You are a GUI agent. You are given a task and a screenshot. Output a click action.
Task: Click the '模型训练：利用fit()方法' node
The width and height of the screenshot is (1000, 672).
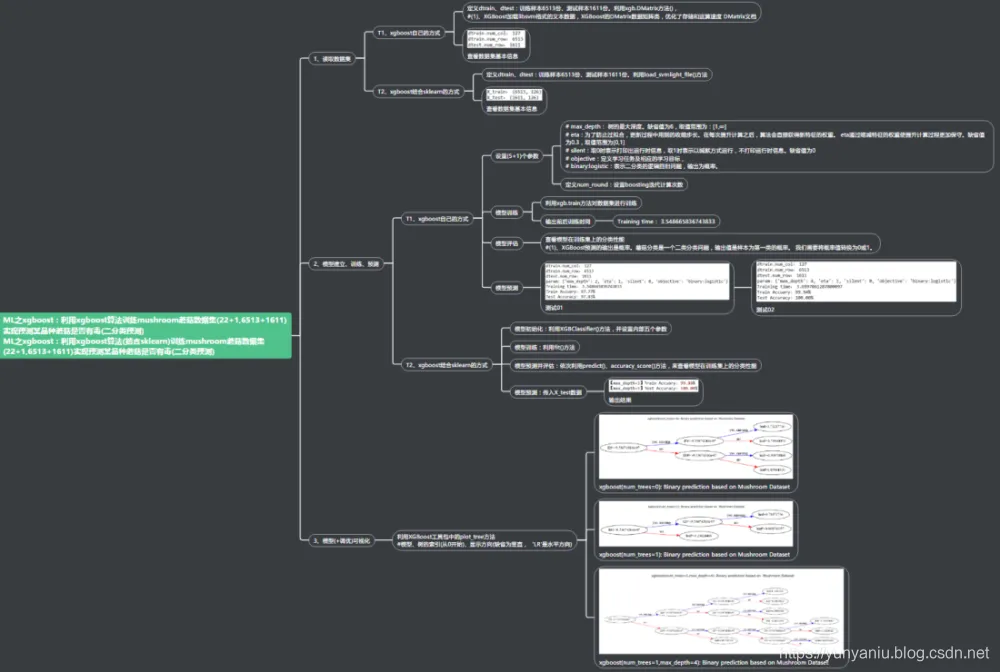point(544,347)
